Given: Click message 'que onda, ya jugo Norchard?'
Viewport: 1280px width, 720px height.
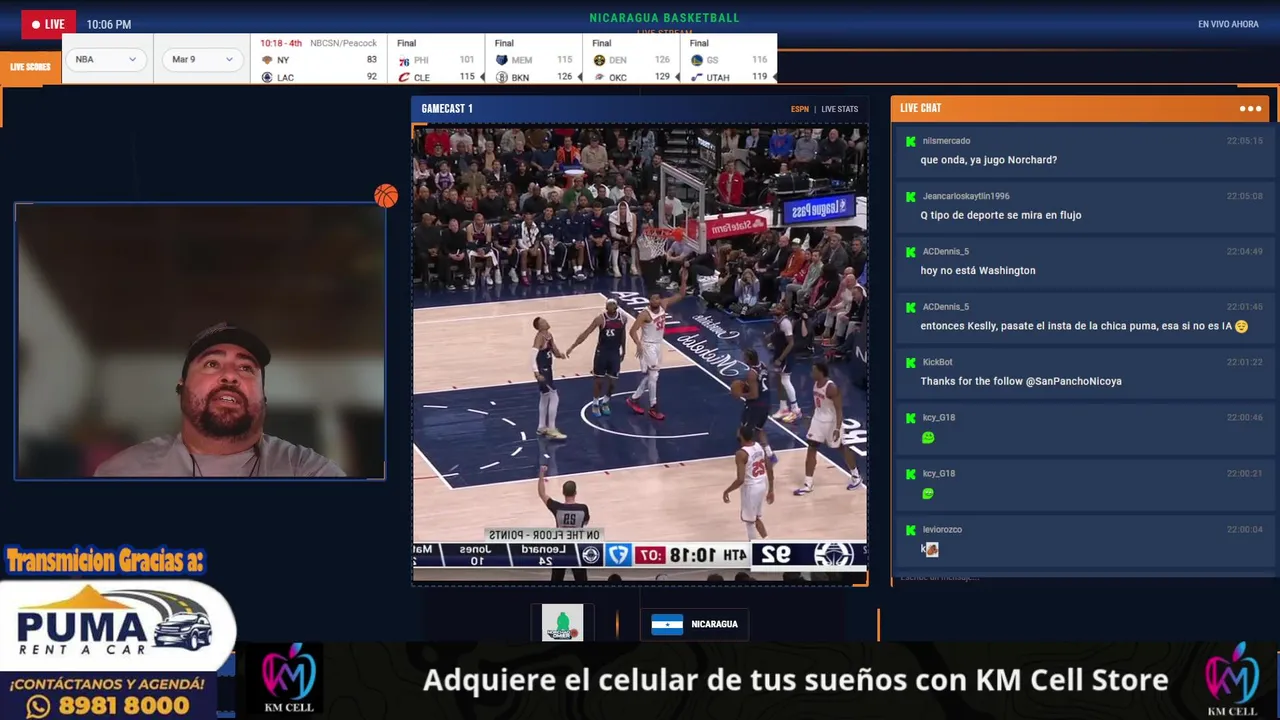Looking at the screenshot, I should [989, 160].
